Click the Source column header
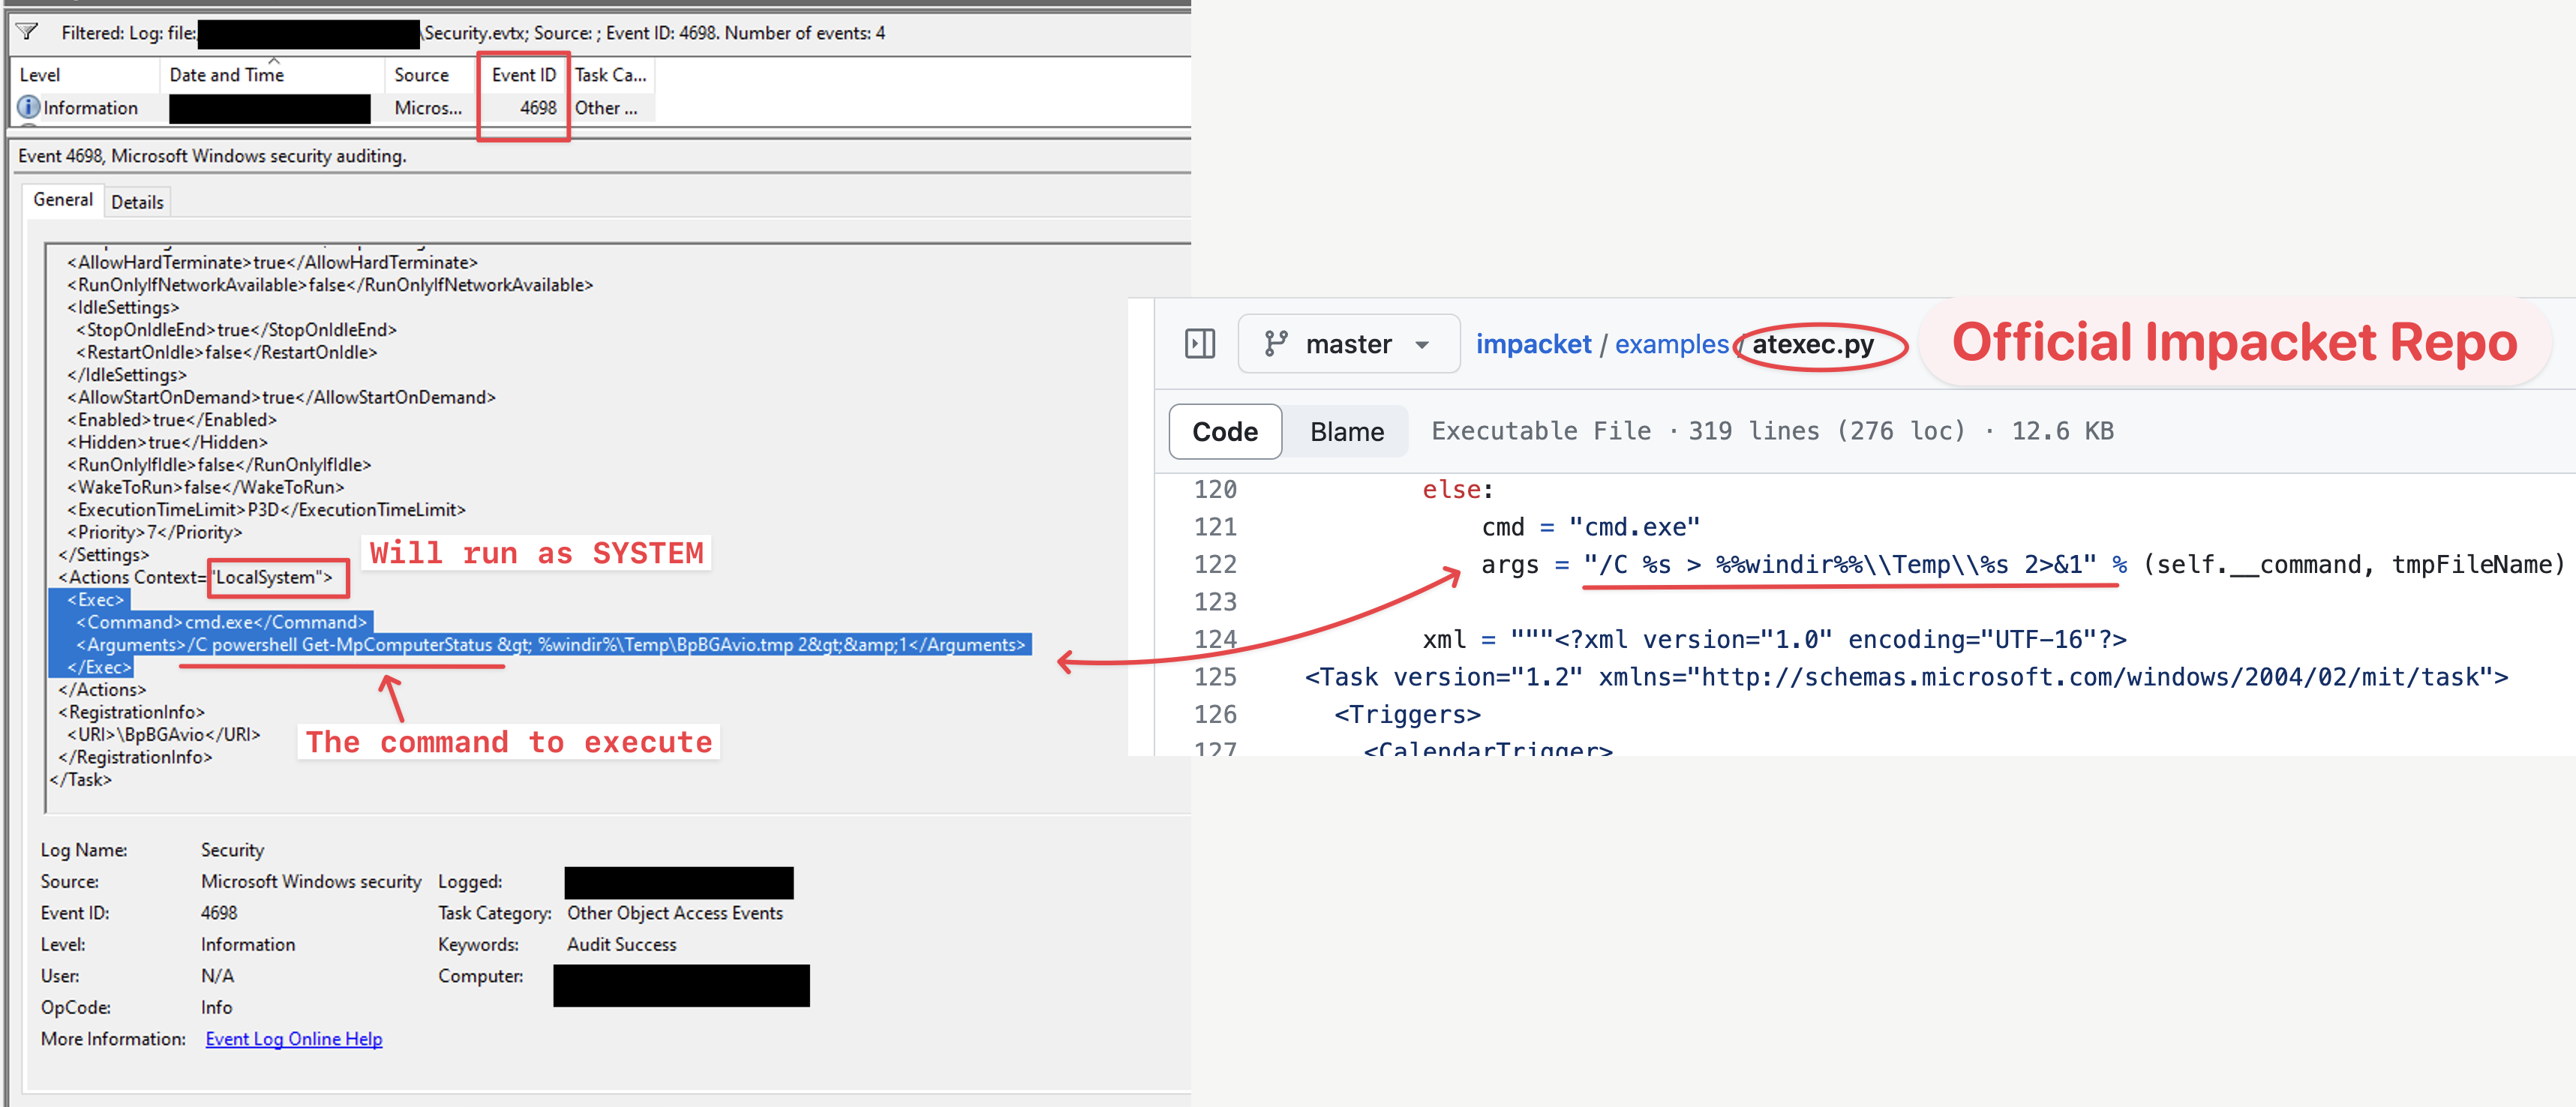The height and width of the screenshot is (1107, 2576). [x=420, y=74]
